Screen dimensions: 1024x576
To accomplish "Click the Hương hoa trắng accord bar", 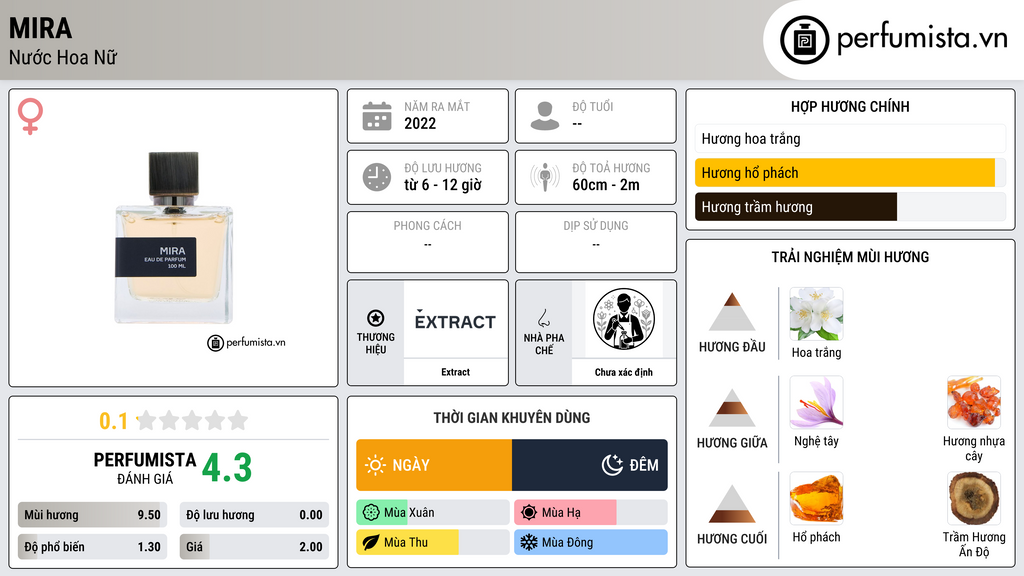I will (x=850, y=138).
